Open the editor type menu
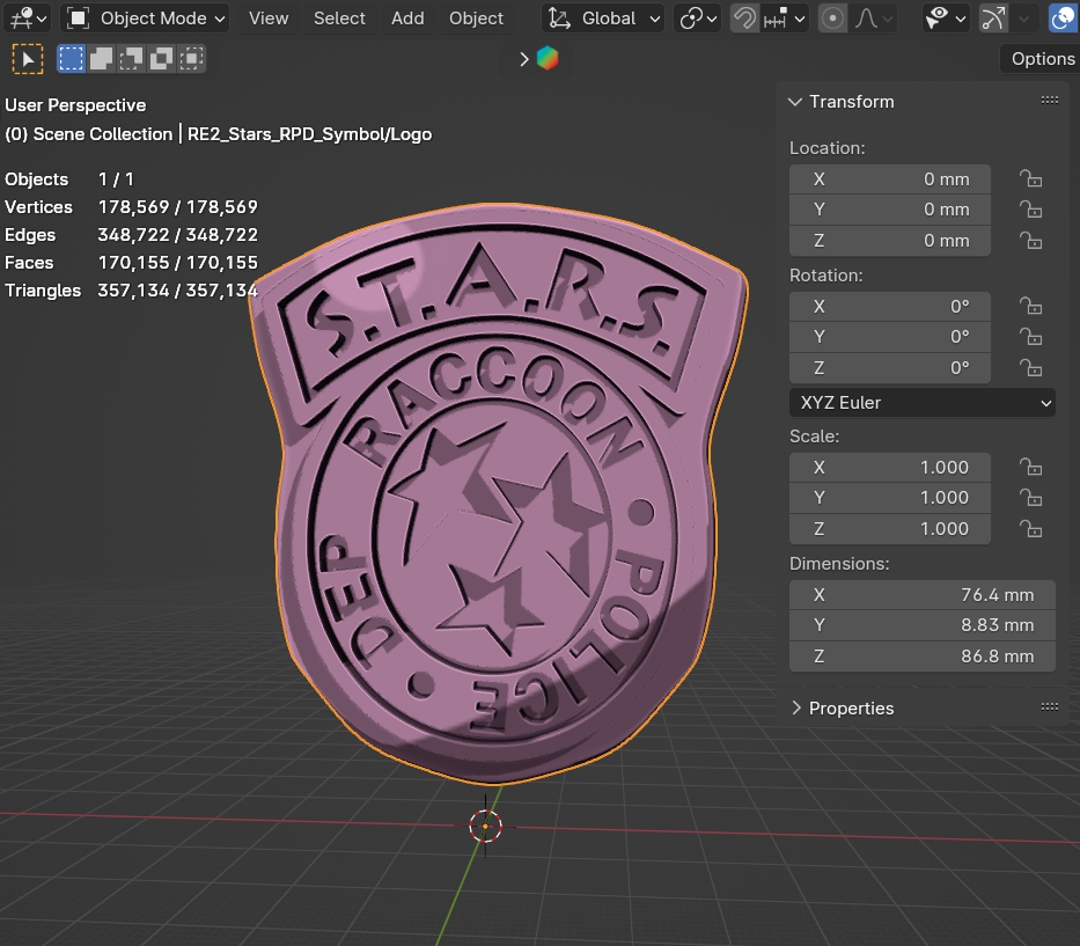The width and height of the screenshot is (1080, 946). [x=26, y=18]
